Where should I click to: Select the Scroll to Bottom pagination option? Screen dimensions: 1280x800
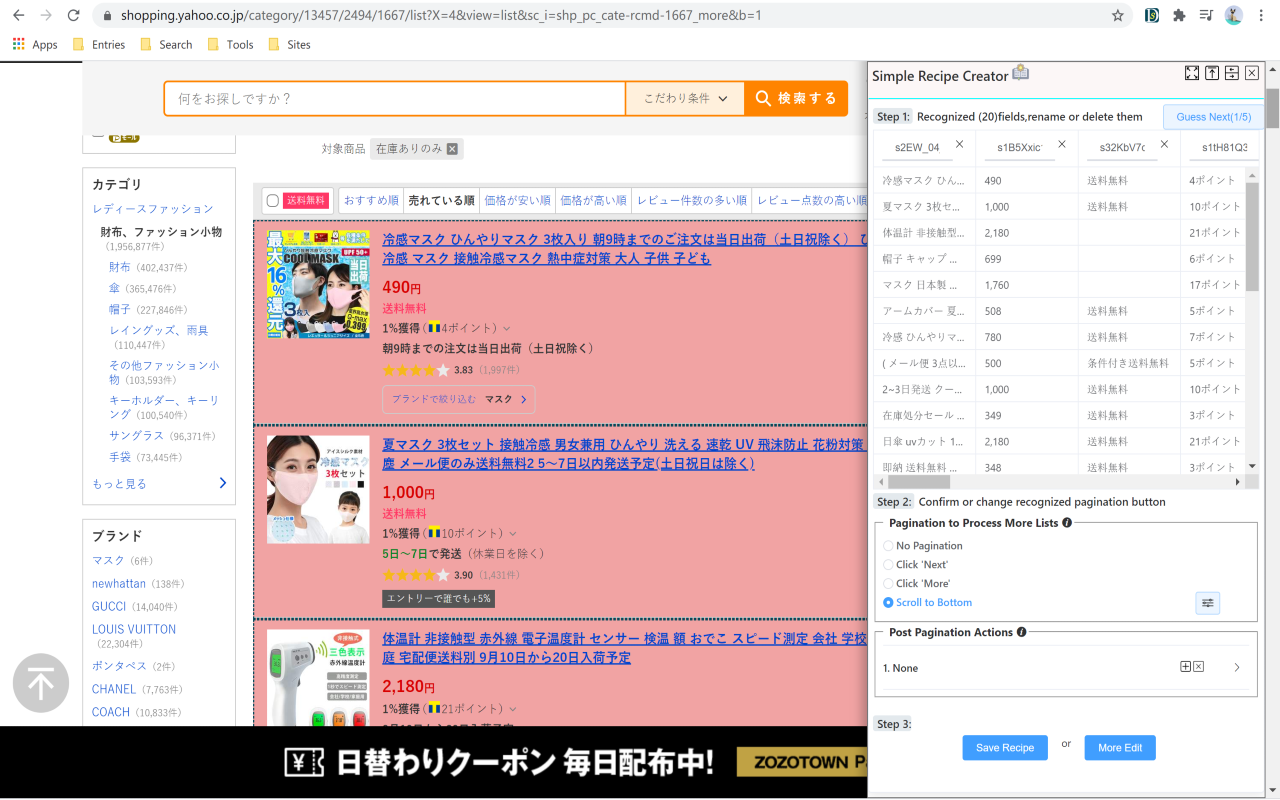click(x=888, y=602)
